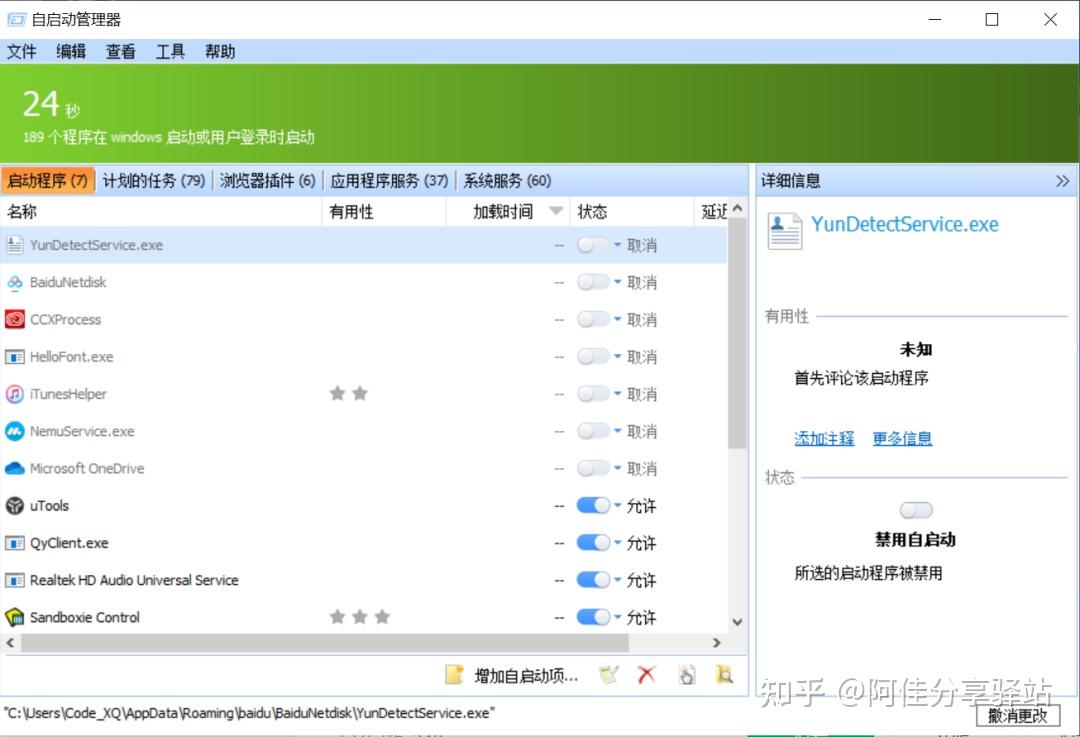Click the Sandboxie Control three-star rating
This screenshot has height=737, width=1080.
point(360,616)
